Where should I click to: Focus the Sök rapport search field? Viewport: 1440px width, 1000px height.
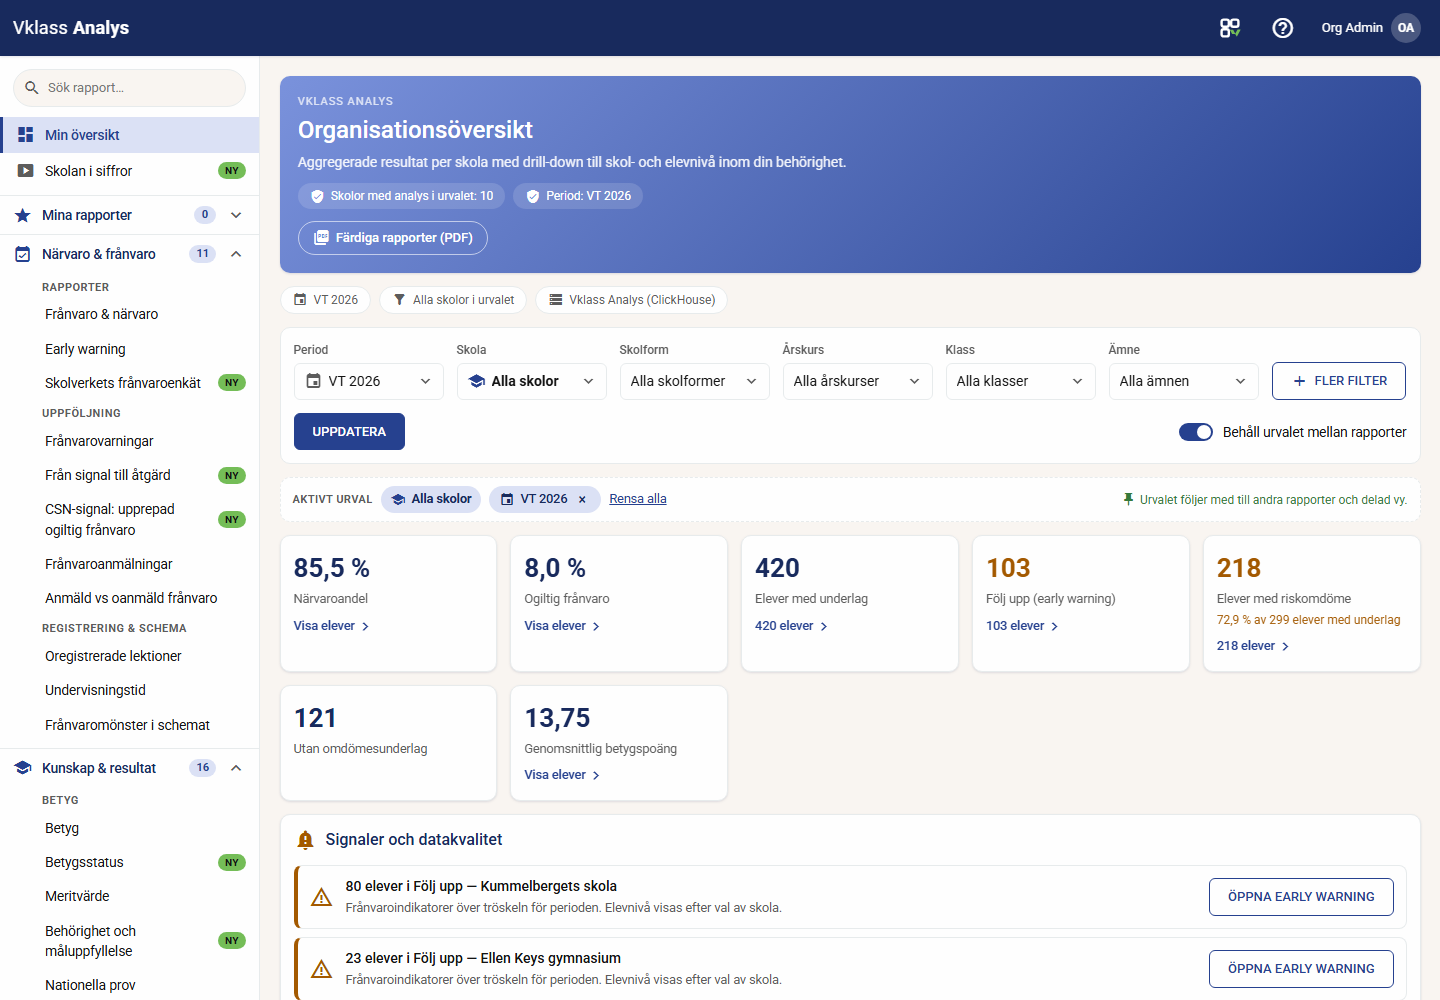click(x=129, y=88)
